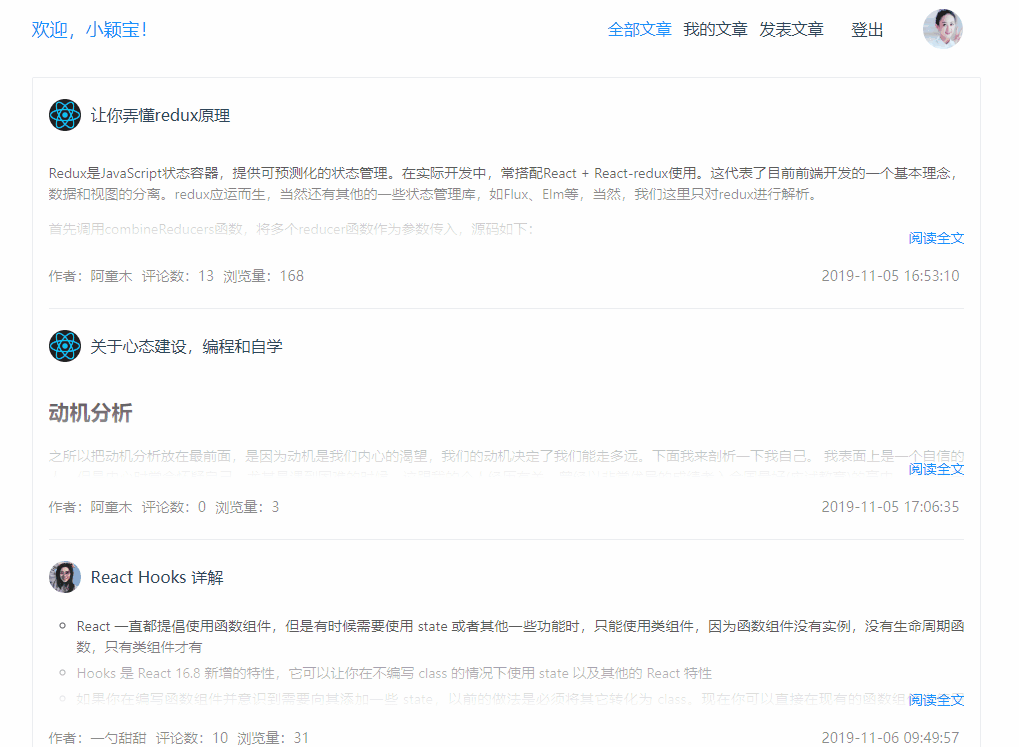Screen dimensions: 1019x747
Task: Click 评论数：13 under the redux article
Action: pyautogui.click(x=177, y=276)
